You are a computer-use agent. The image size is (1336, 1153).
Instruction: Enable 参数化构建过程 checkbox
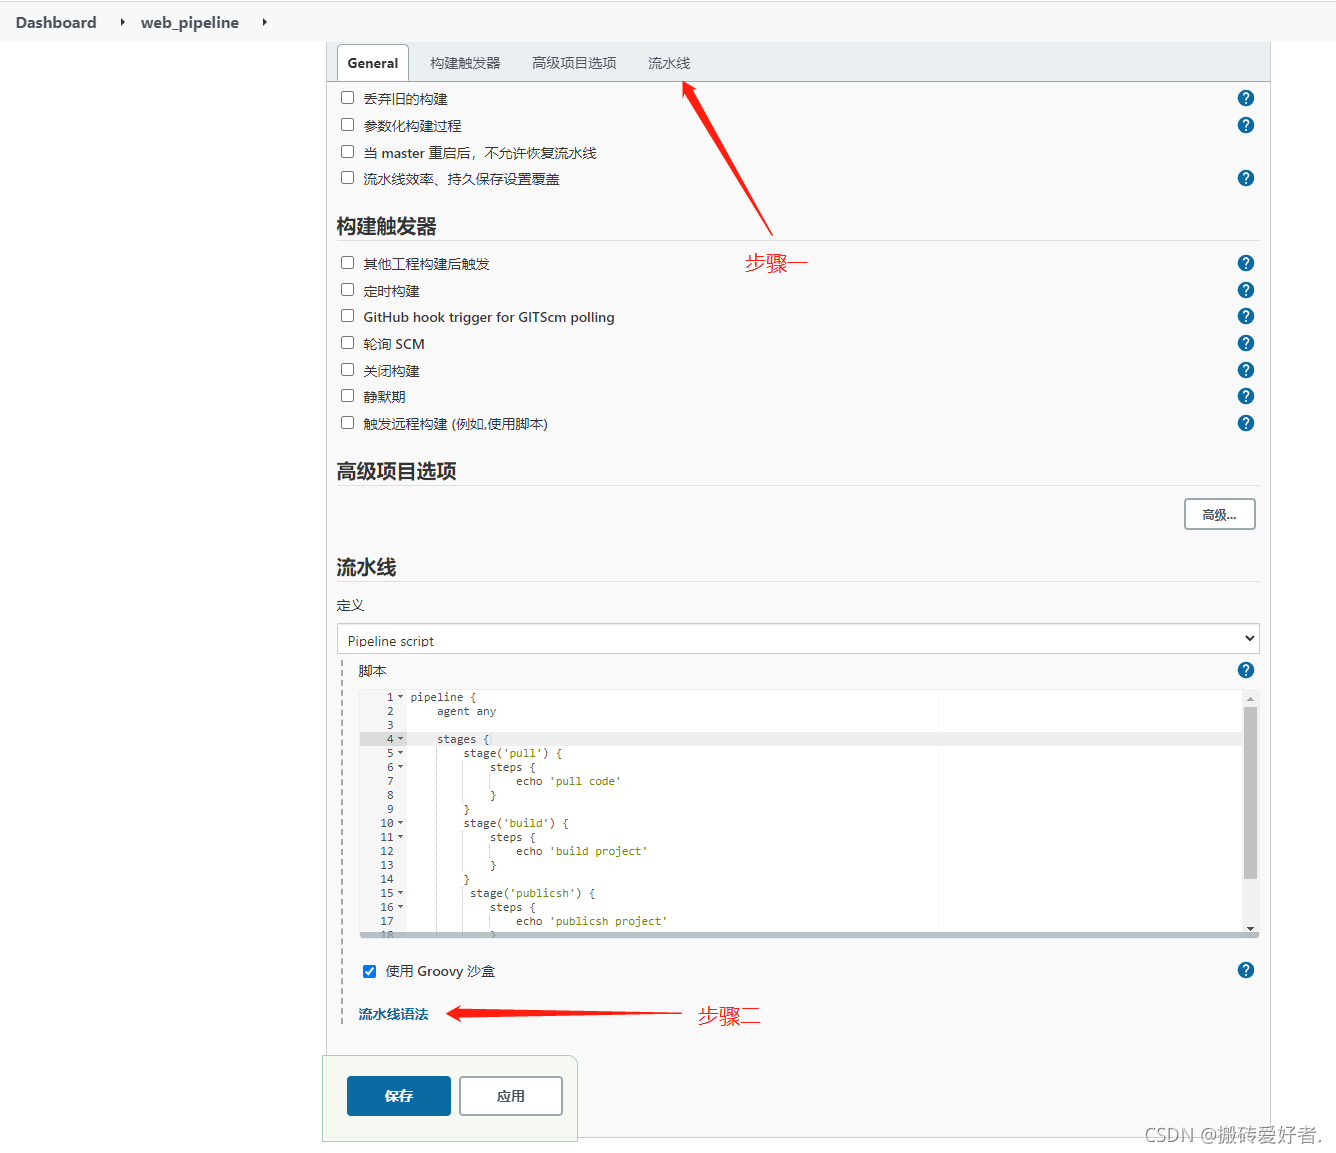(347, 125)
